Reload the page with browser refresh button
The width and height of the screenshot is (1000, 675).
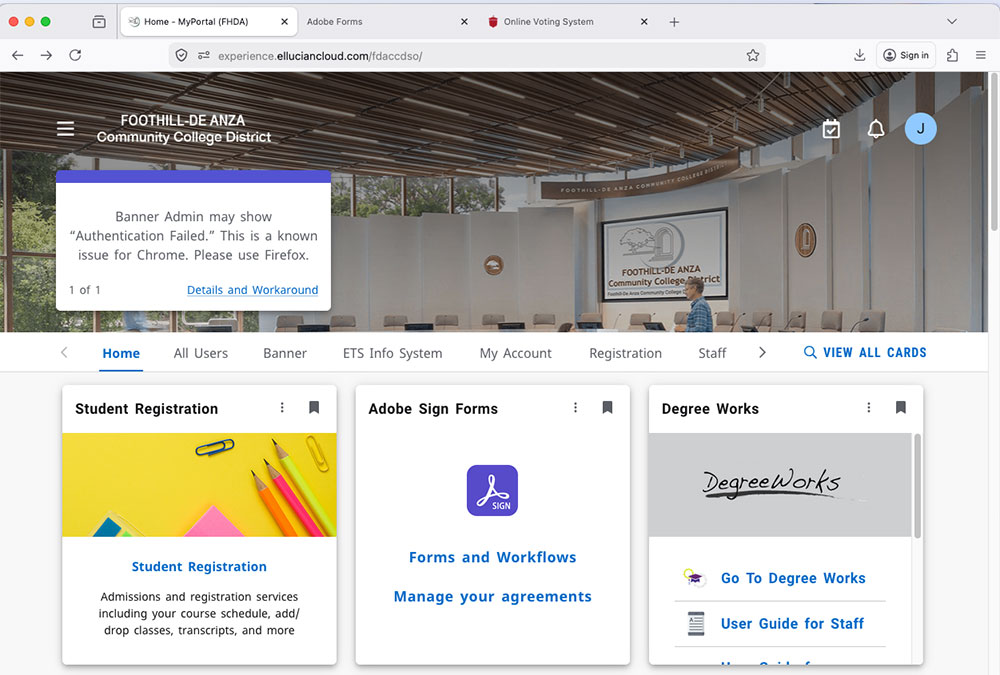point(75,56)
